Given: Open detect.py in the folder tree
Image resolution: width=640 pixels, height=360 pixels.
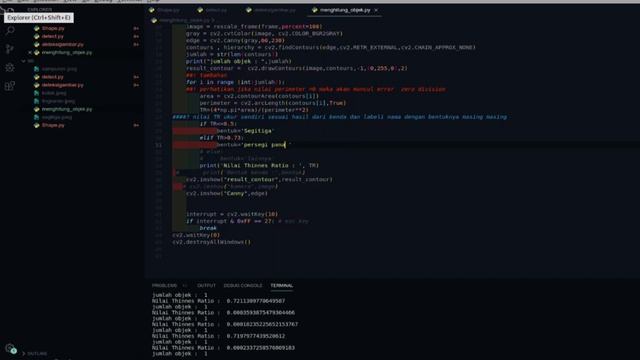Looking at the screenshot, I should 53,77.
